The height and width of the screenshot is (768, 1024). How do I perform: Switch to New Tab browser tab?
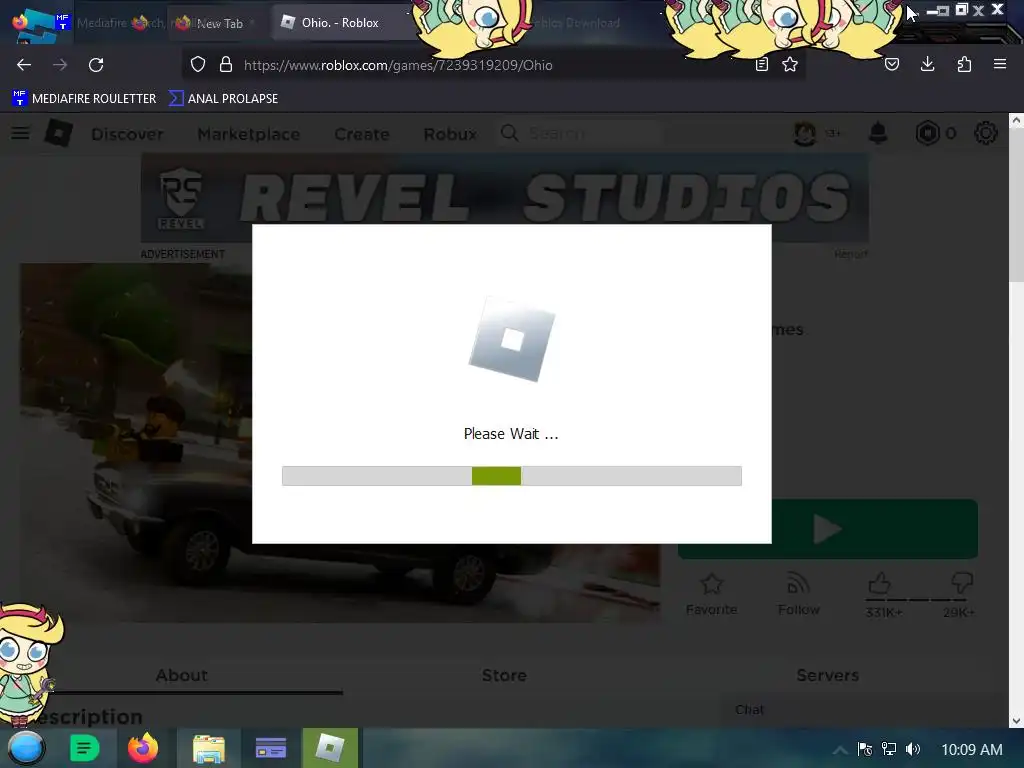214,23
